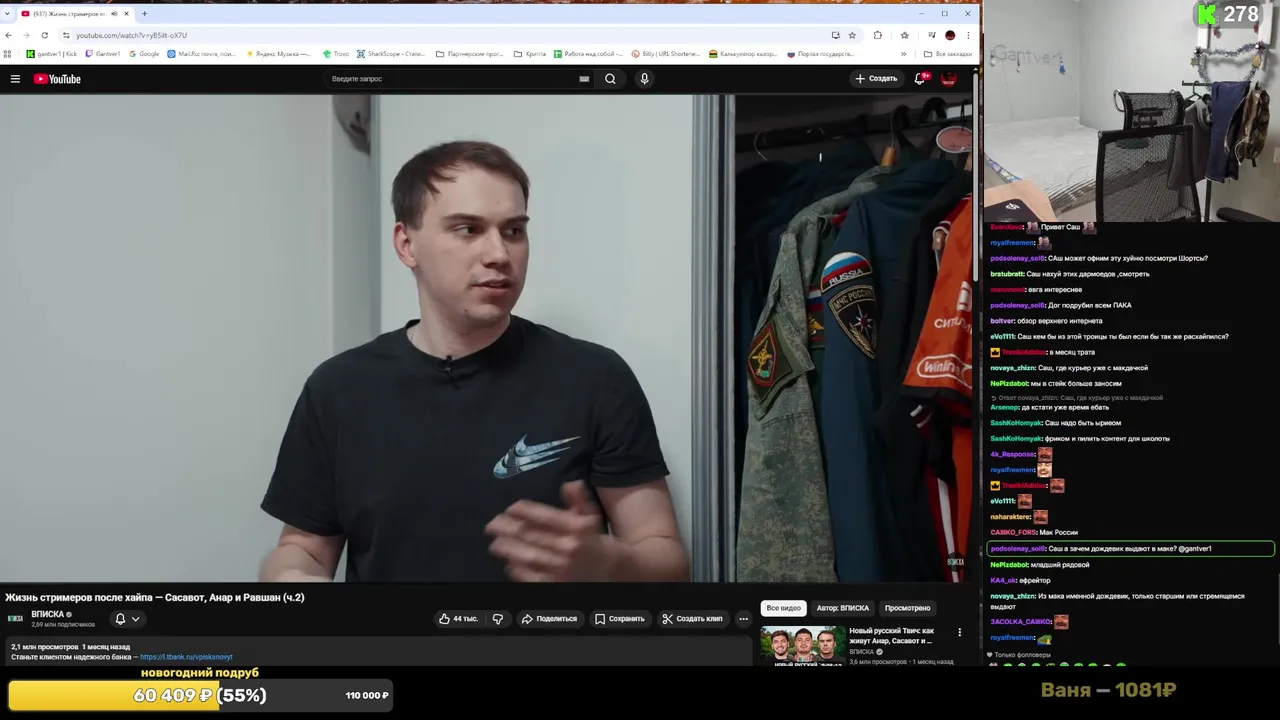Expand the tab search chevron dropdown
The width and height of the screenshot is (1280, 720).
(7, 14)
